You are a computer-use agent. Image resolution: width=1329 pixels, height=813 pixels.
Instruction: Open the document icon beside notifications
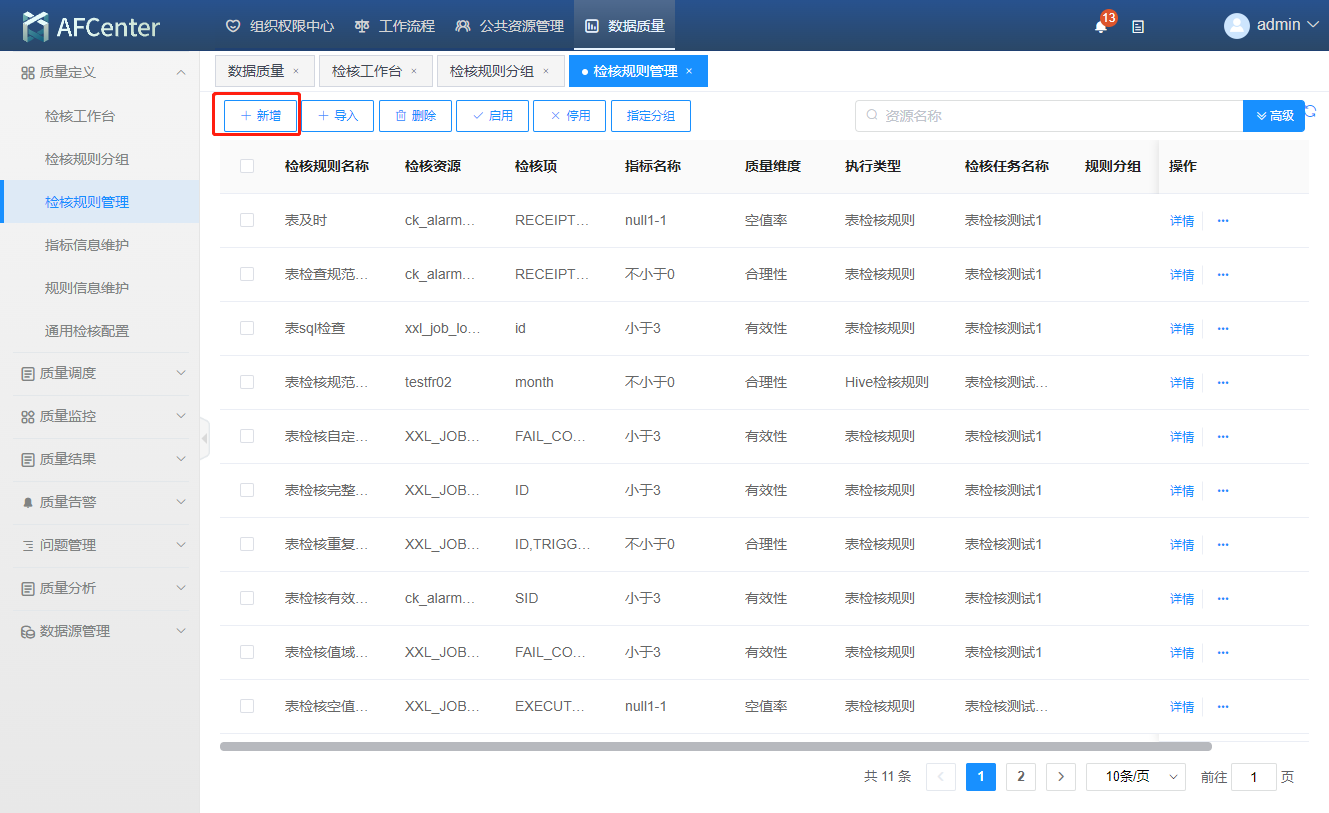pos(1138,27)
